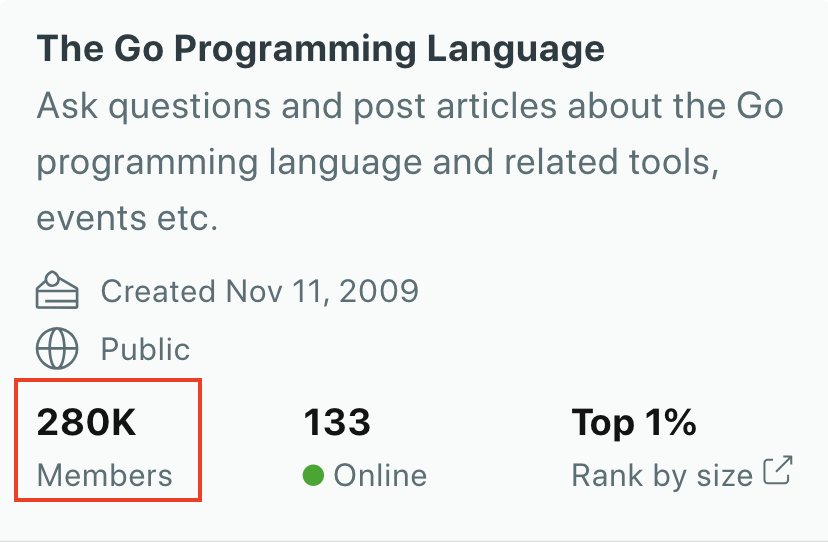828x542 pixels.
Task: Click the Public visibility label
Action: coord(145,350)
